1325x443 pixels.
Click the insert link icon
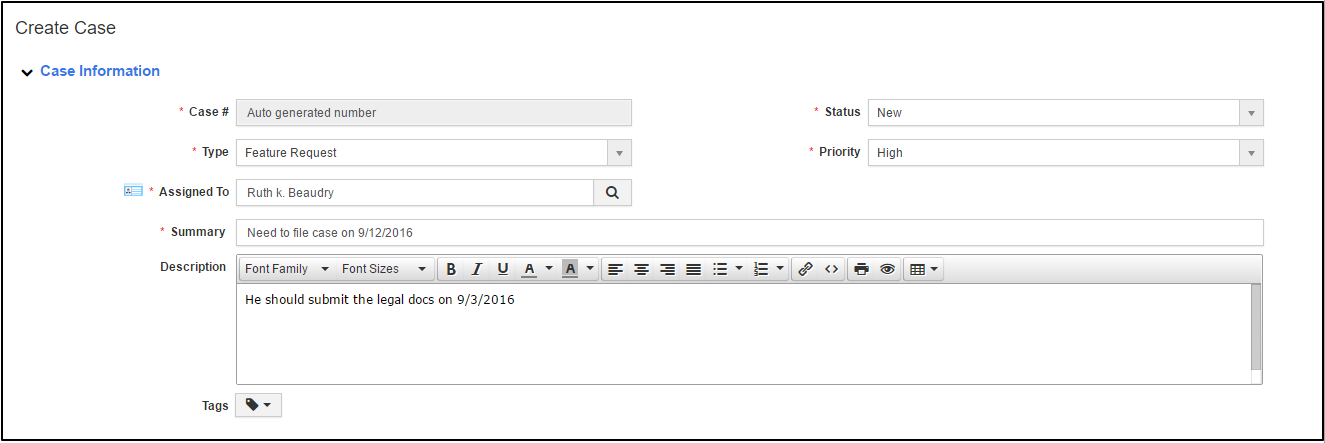coord(805,269)
